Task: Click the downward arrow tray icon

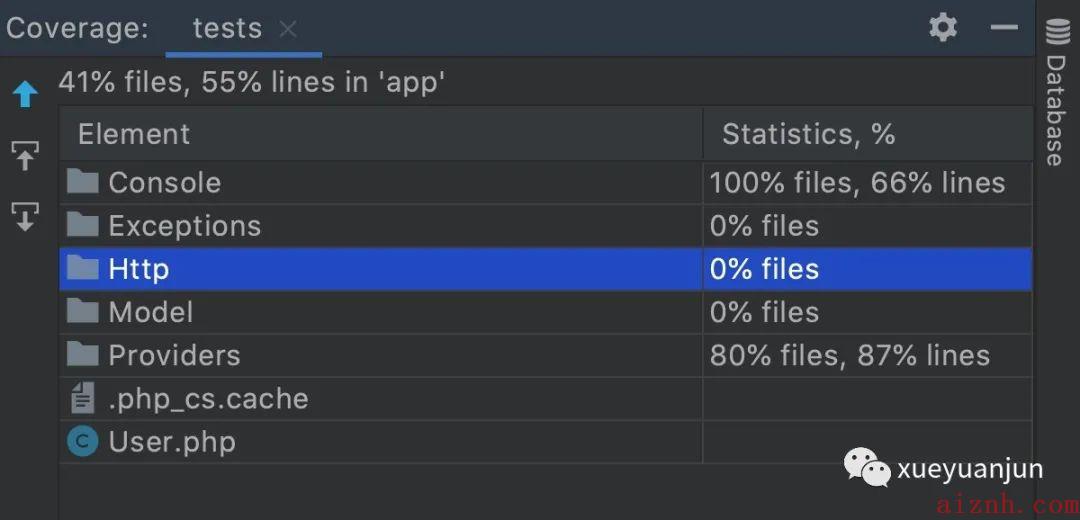Action: (25, 217)
